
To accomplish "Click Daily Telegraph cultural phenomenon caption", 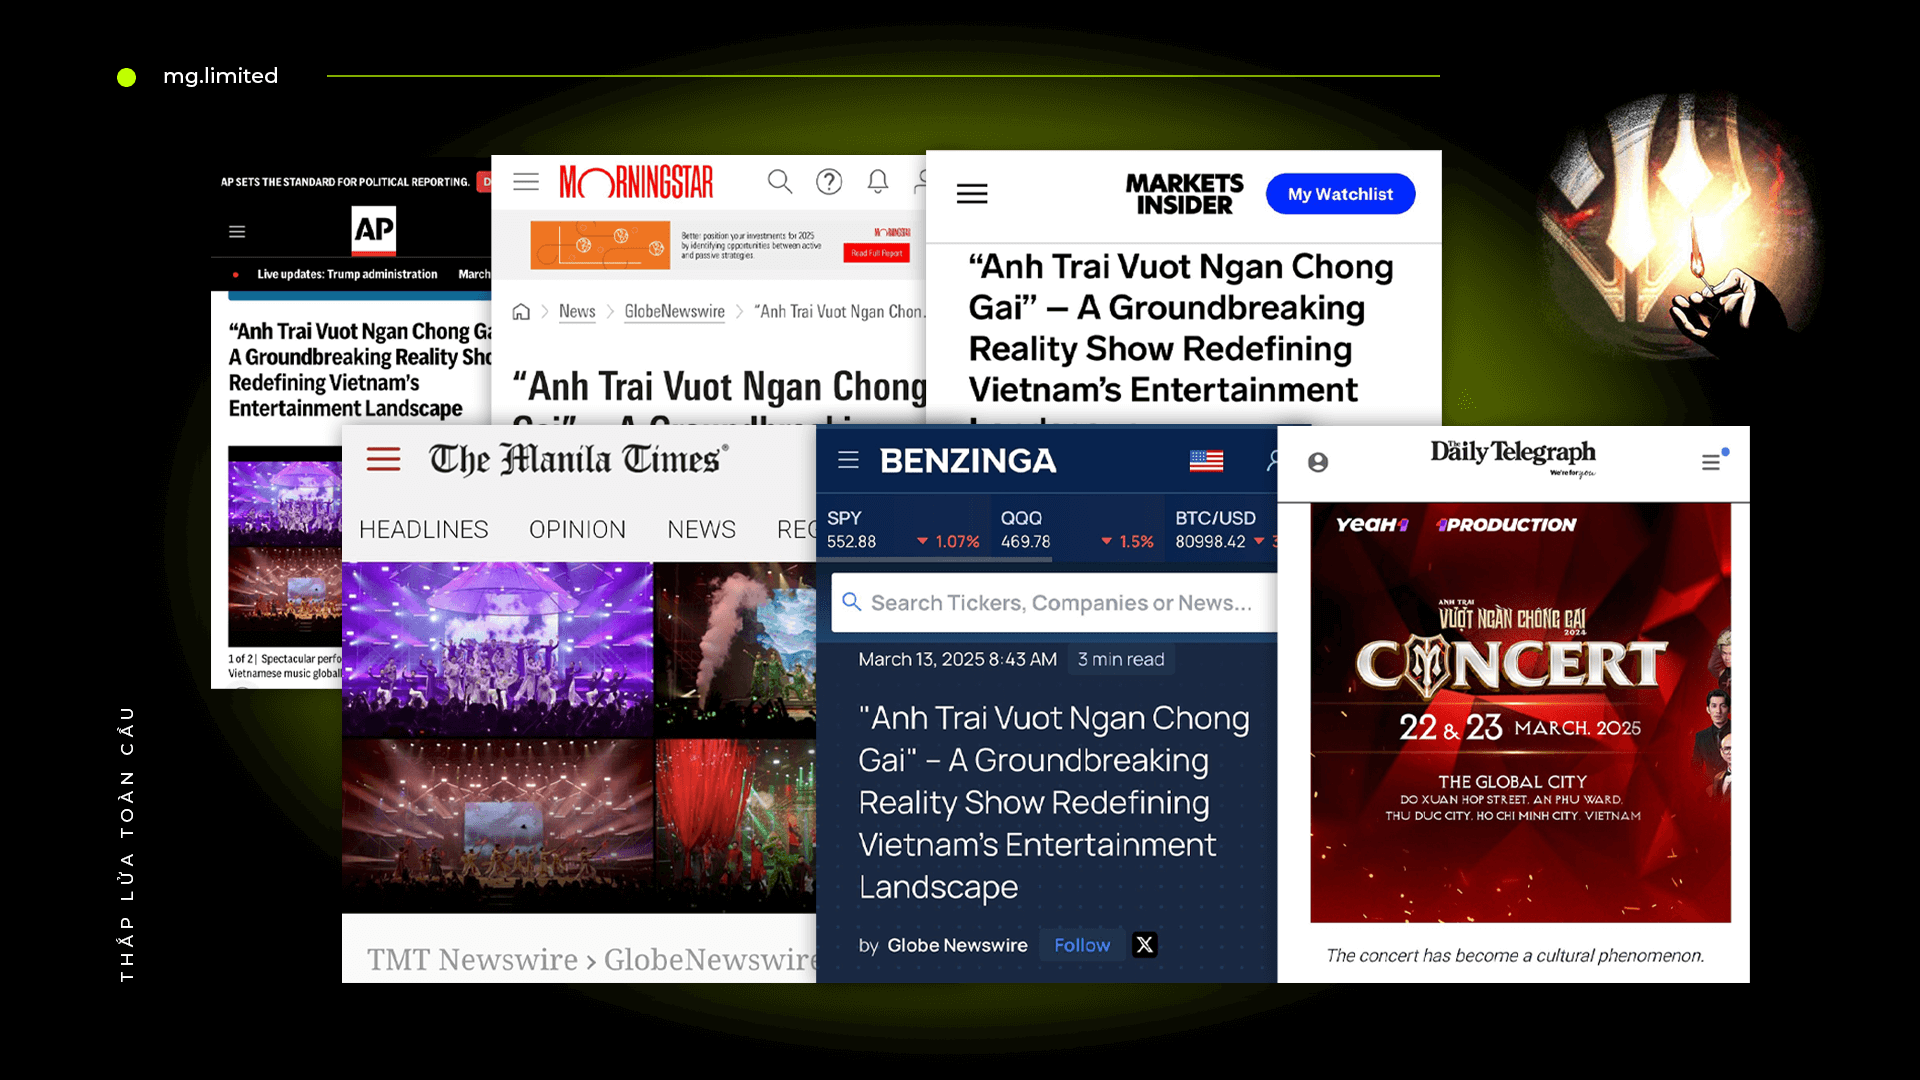I will [1514, 955].
